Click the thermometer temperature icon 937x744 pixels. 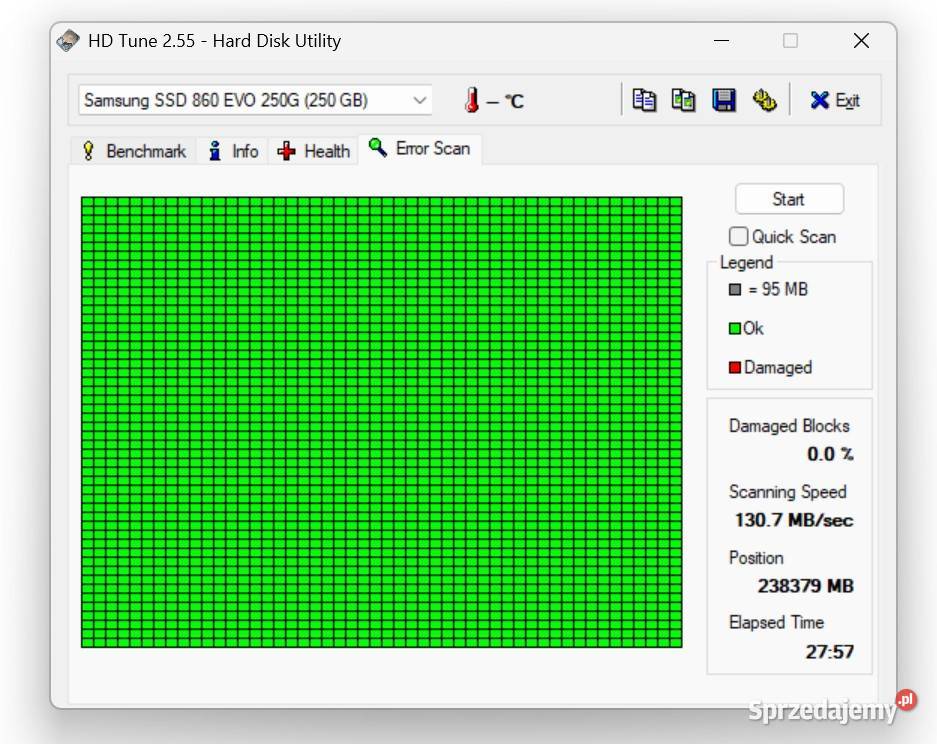pyautogui.click(x=471, y=100)
